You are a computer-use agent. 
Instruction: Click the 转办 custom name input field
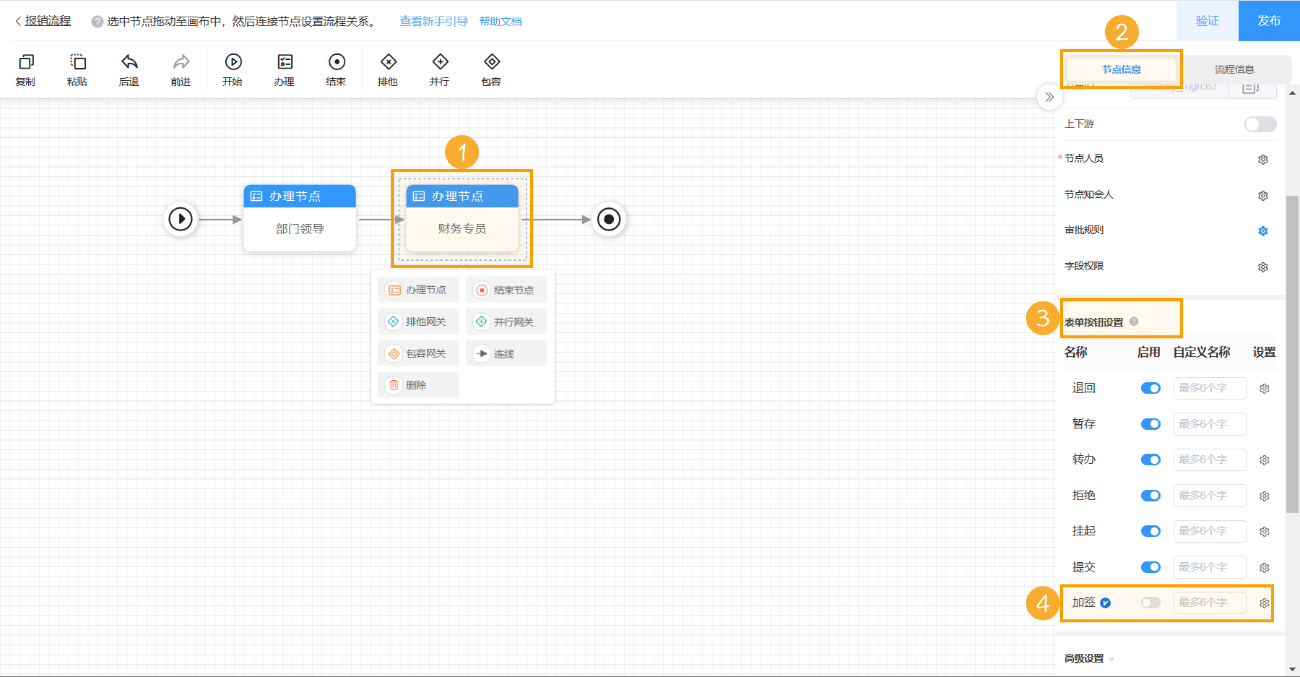(1210, 460)
